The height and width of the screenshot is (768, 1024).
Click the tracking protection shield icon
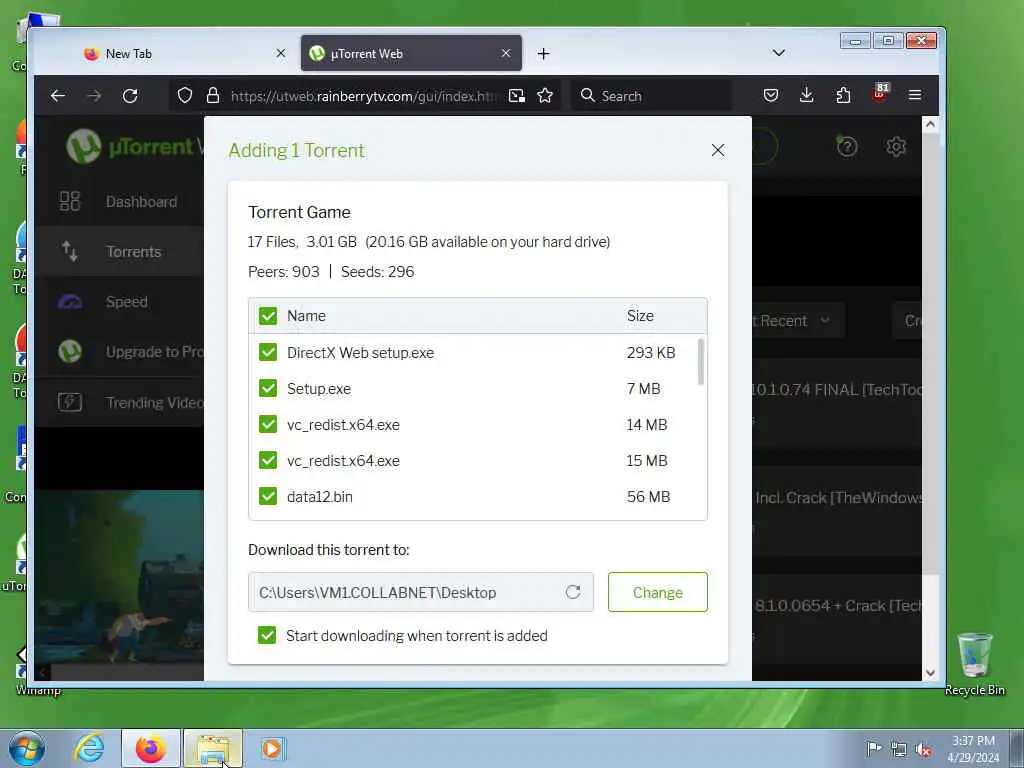(185, 96)
